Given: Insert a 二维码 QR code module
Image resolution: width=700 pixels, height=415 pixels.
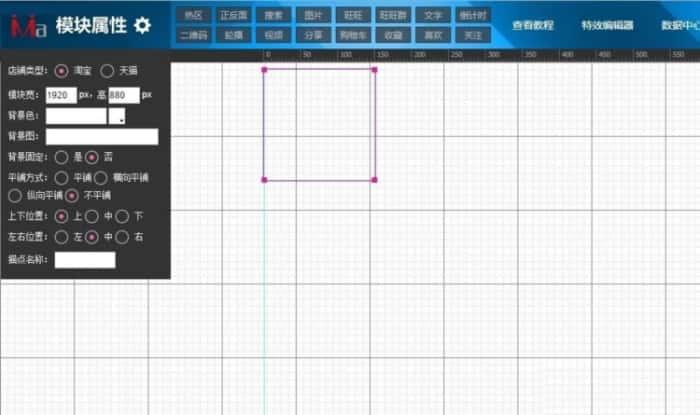Looking at the screenshot, I should [x=193, y=35].
